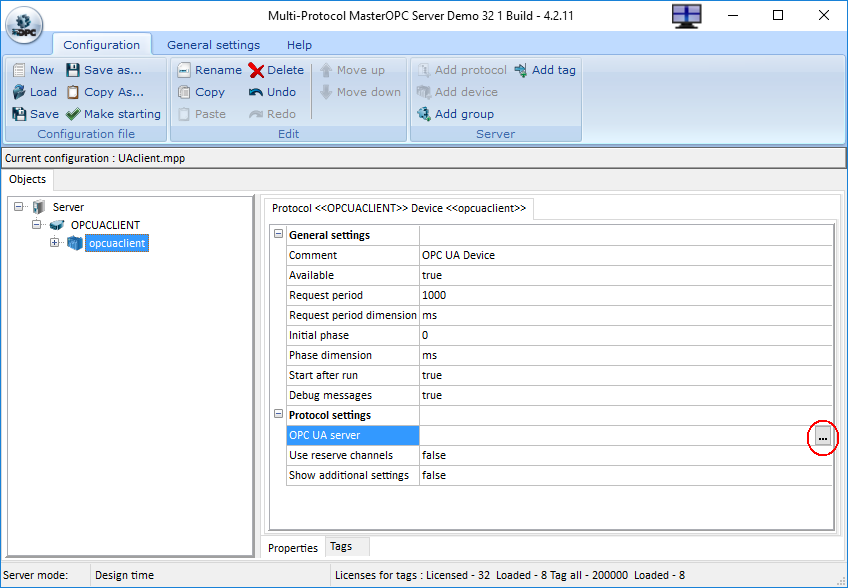Click the Make starting label
Screen dimensions: 848x588
click(x=122, y=114)
